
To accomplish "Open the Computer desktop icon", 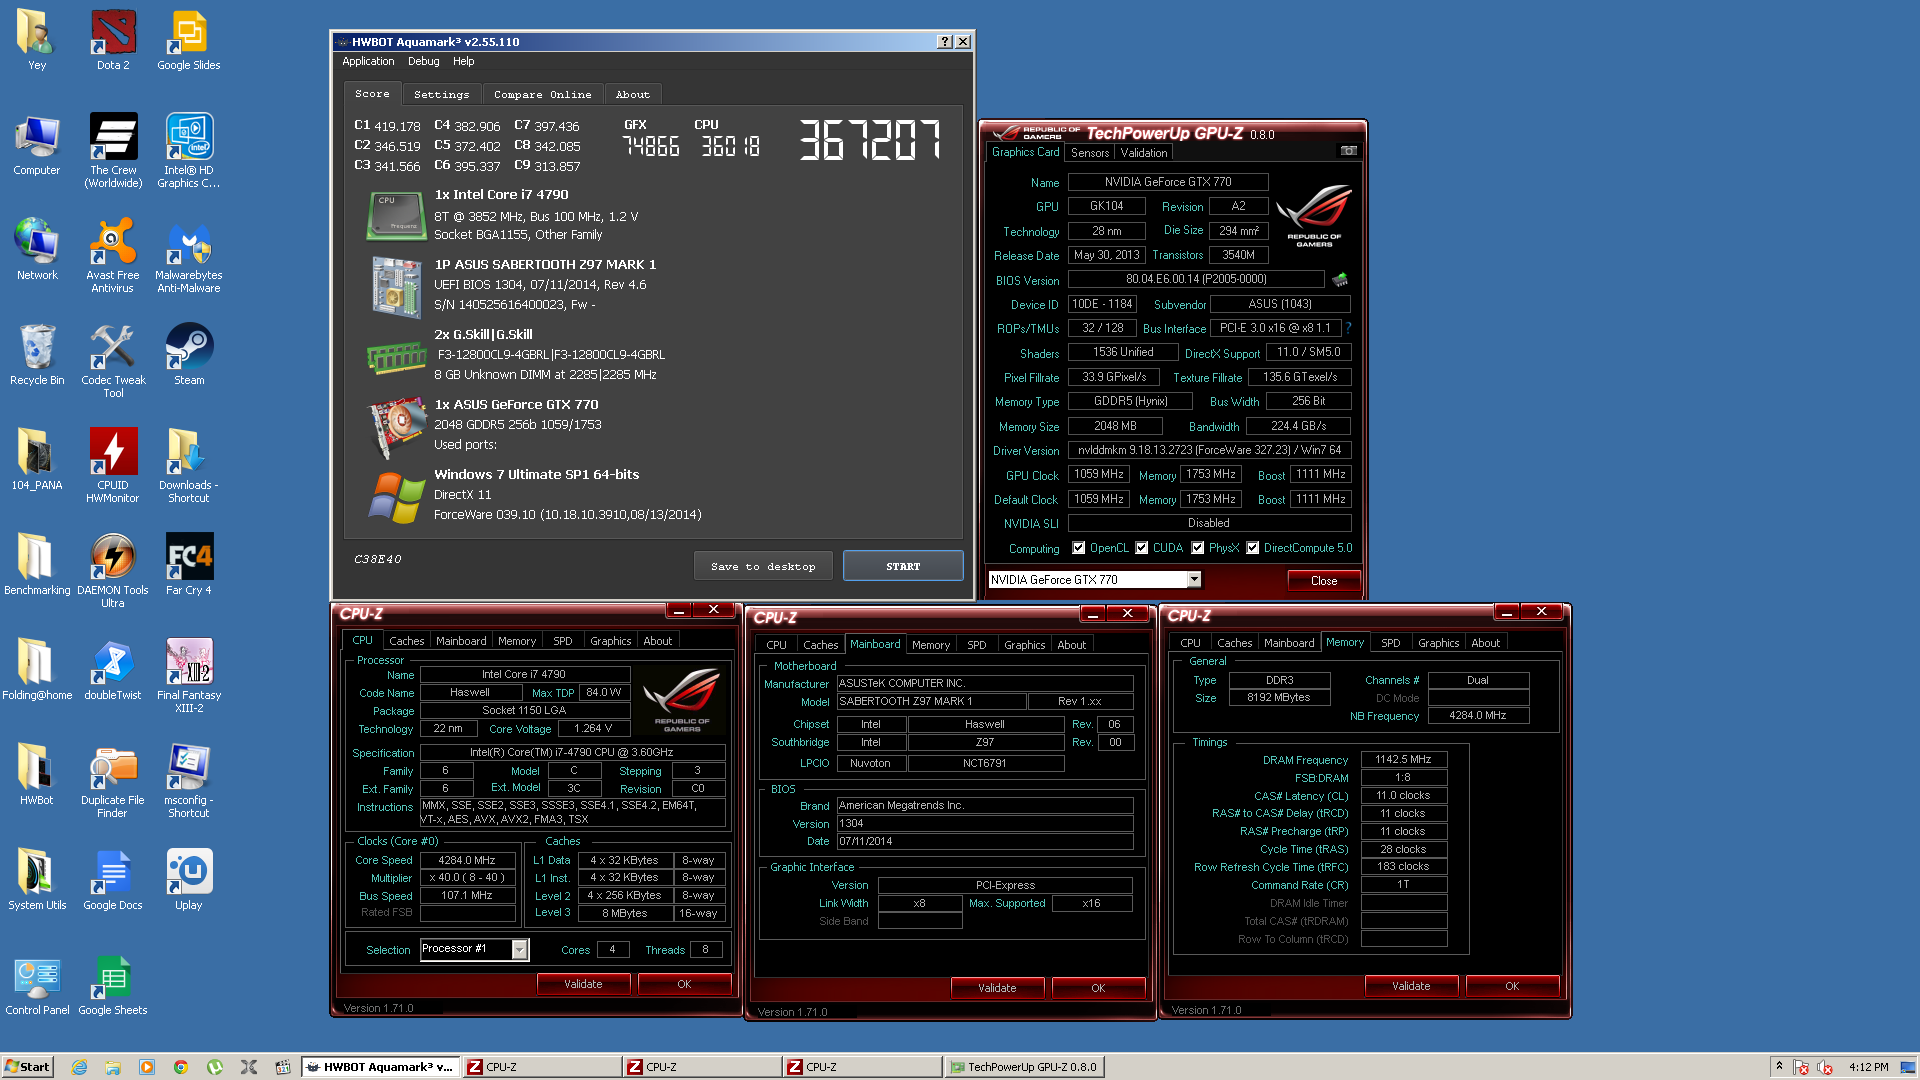I will point(37,145).
